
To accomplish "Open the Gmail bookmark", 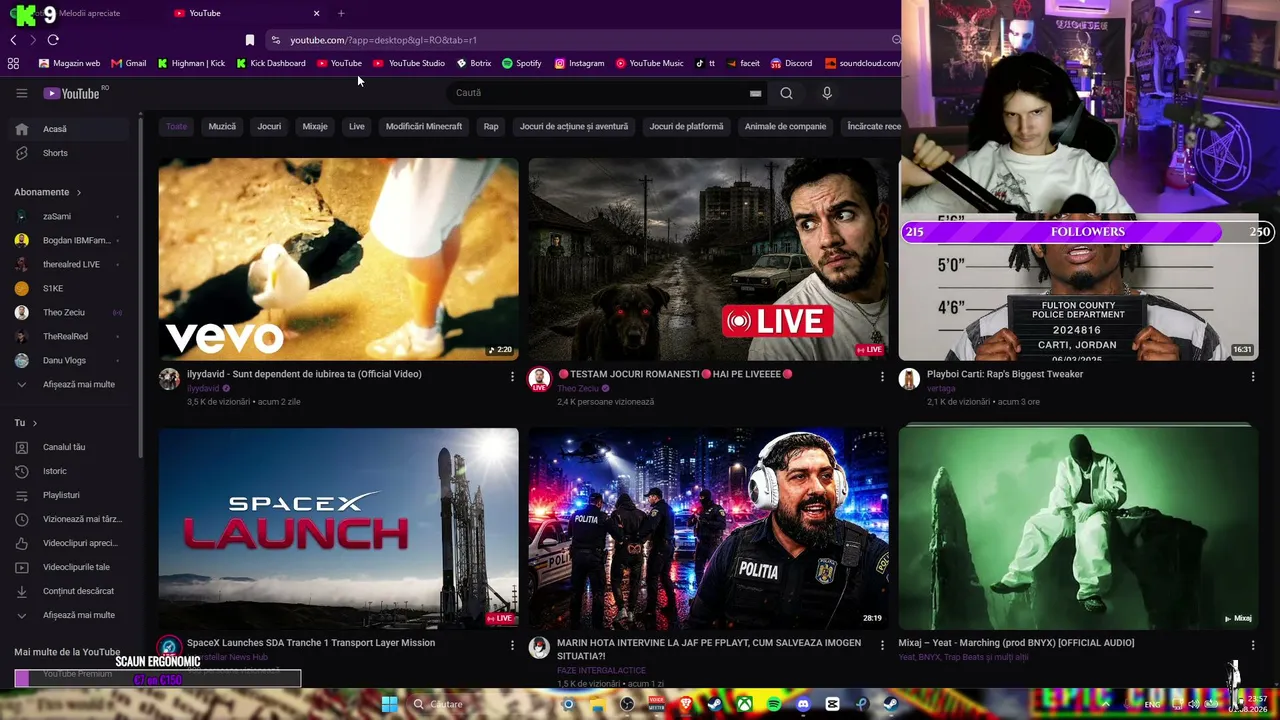I will click(x=129, y=63).
